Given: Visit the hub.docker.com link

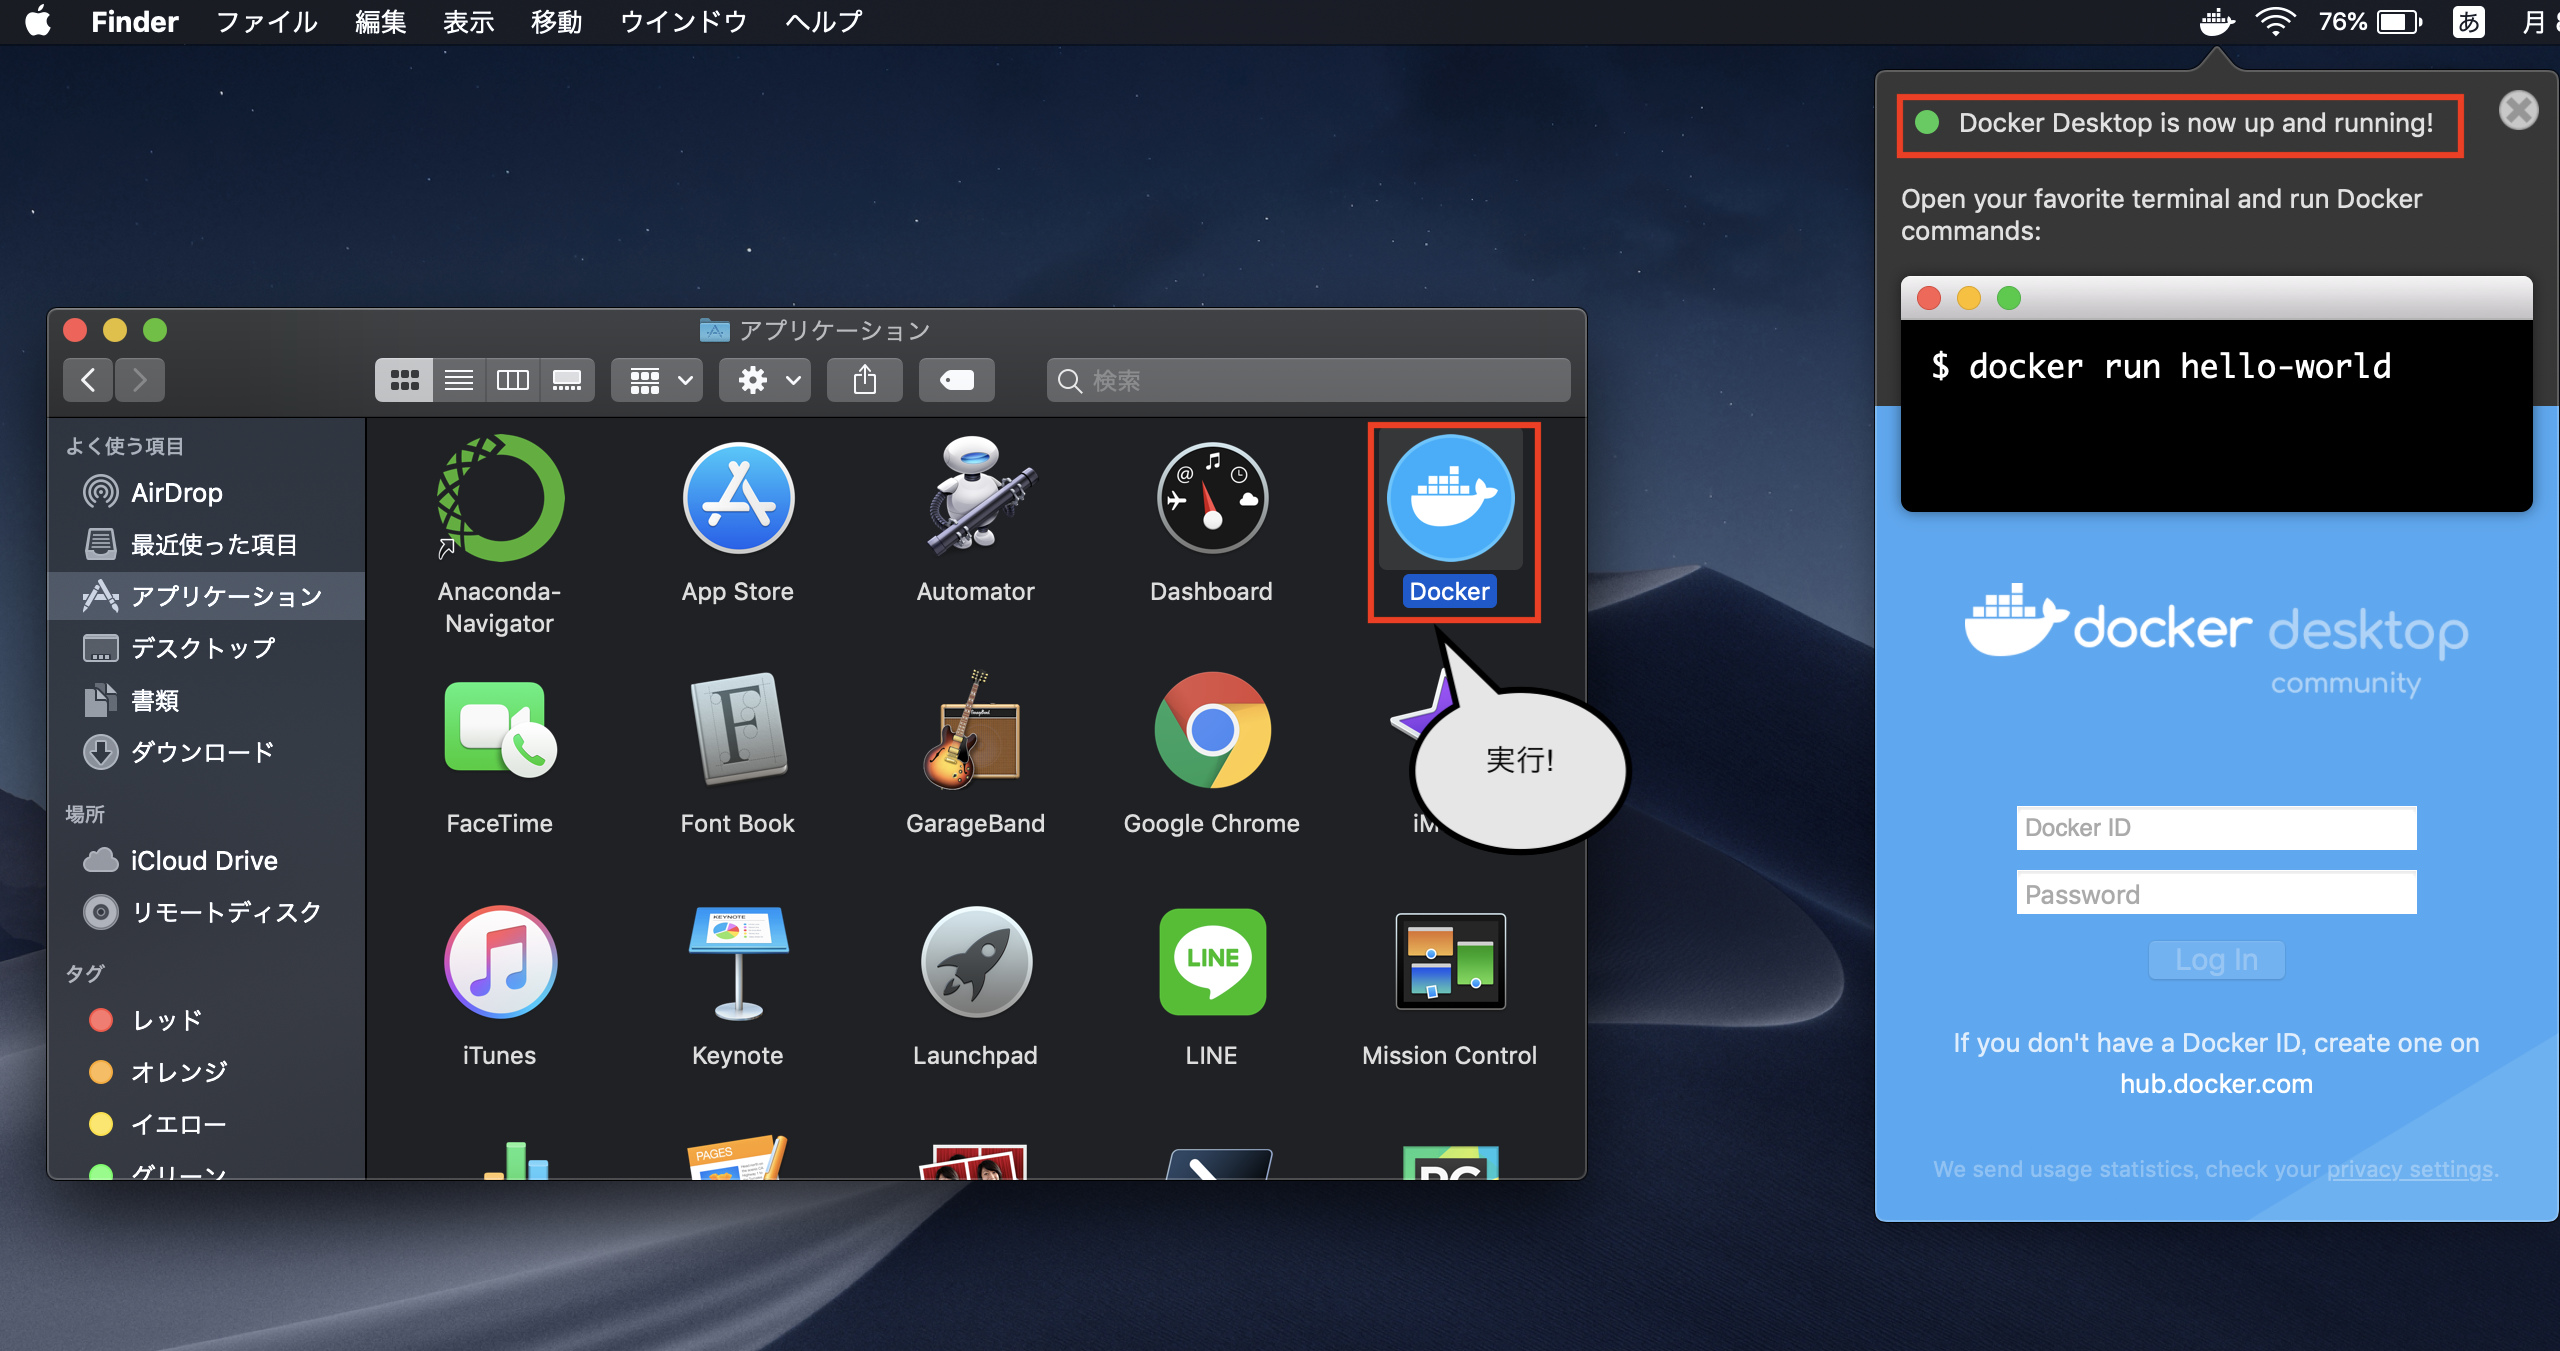Looking at the screenshot, I should click(2216, 1083).
